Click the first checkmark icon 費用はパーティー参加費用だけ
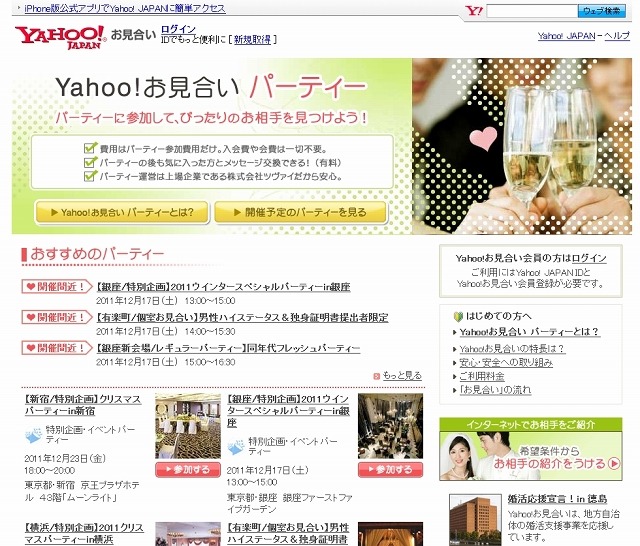Screen dimensions: 640x546 pyautogui.click(x=90, y=148)
